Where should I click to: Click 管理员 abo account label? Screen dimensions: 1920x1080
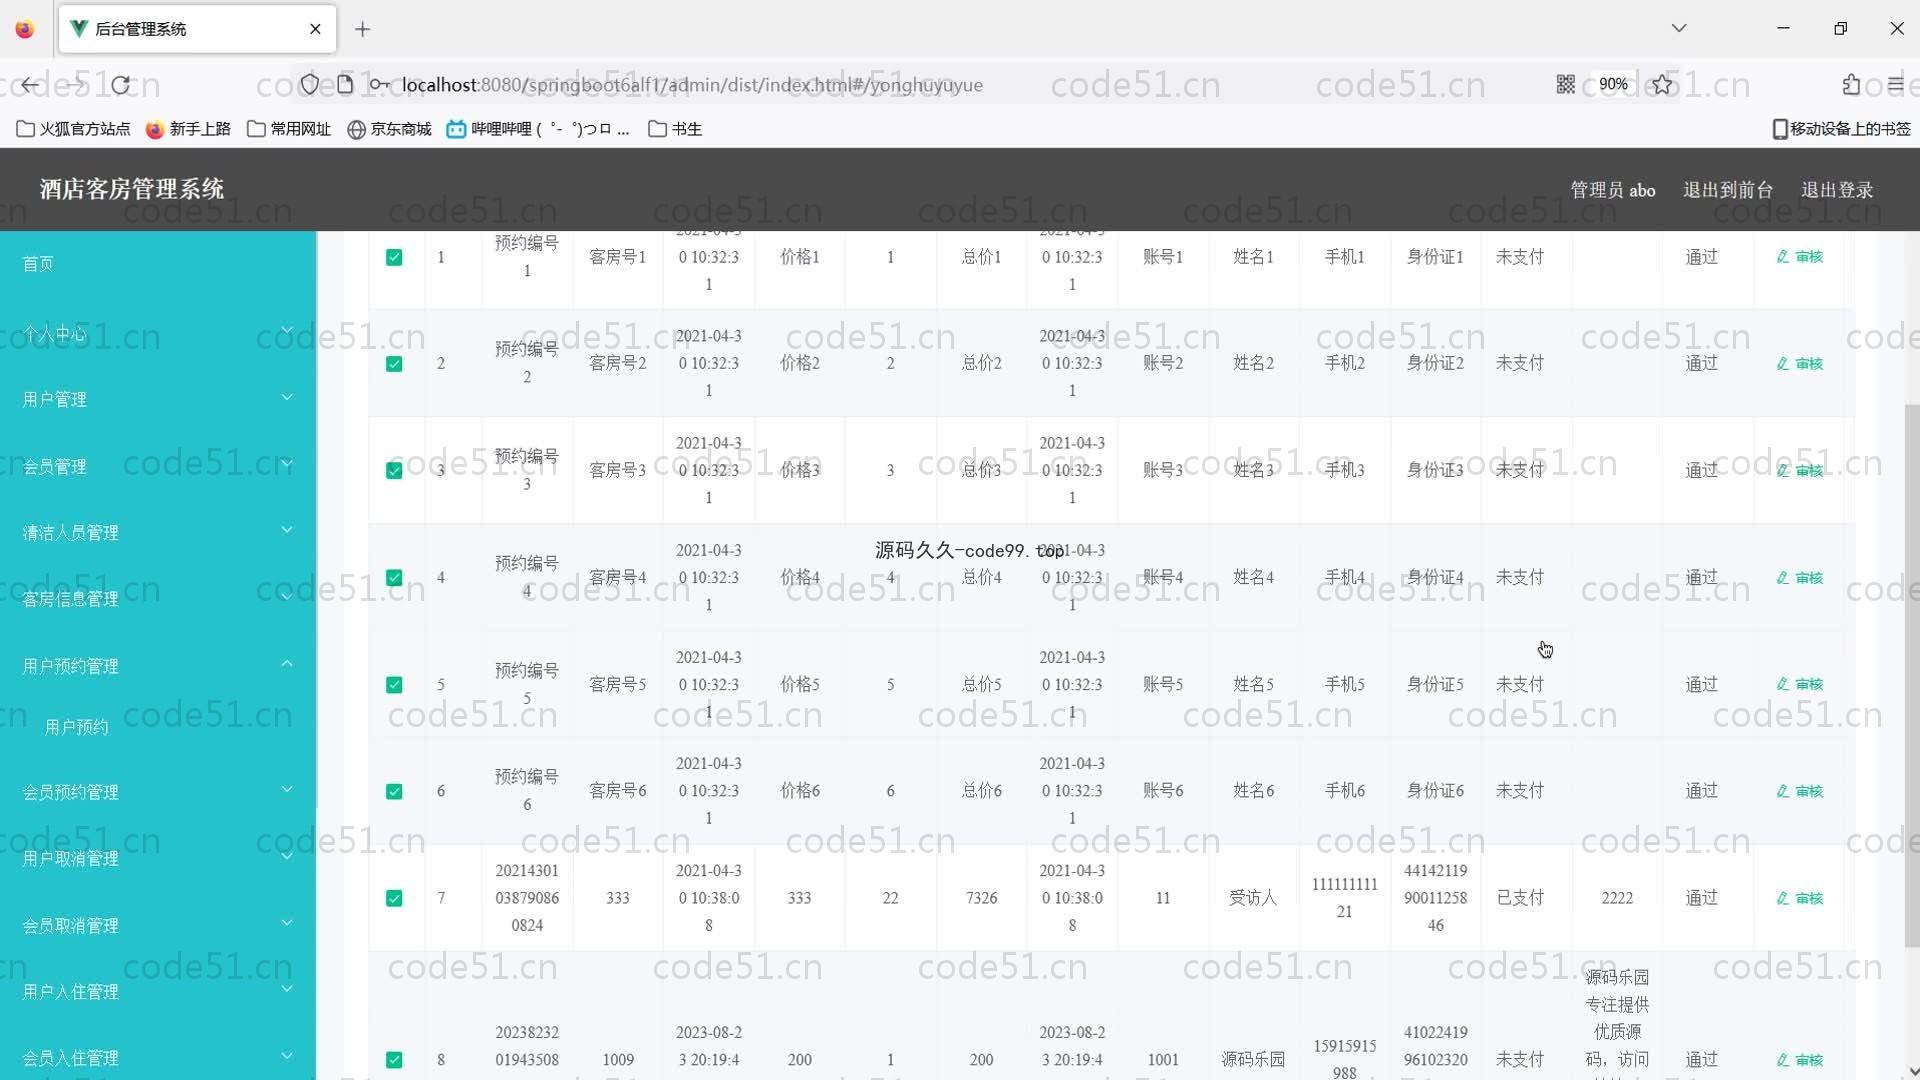pos(1613,190)
